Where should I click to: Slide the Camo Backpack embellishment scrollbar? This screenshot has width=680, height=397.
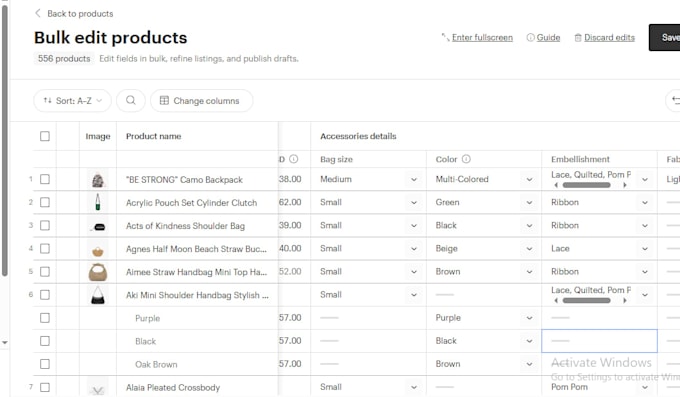point(586,185)
